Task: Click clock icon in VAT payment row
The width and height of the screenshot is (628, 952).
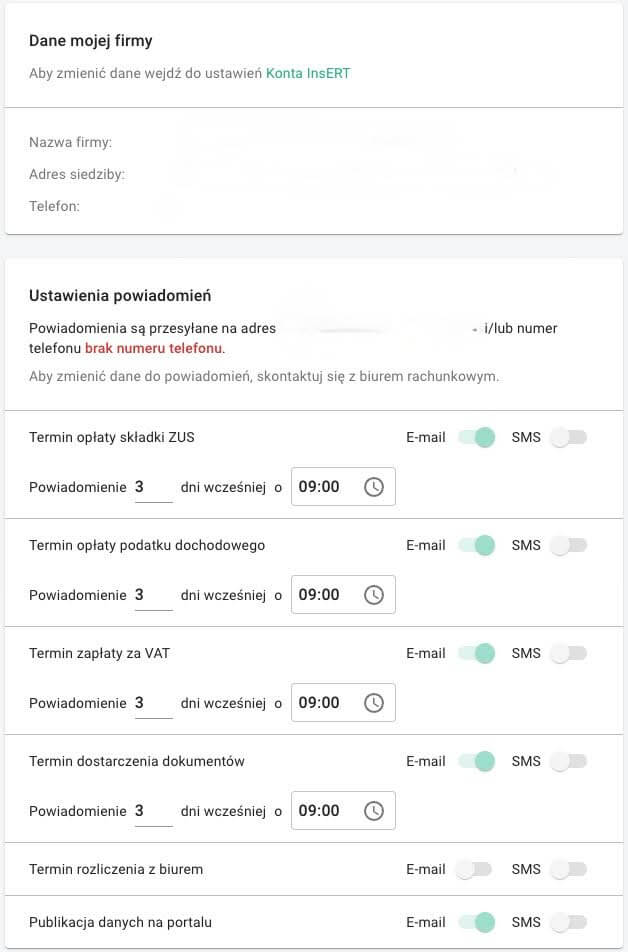Action: pos(373,703)
